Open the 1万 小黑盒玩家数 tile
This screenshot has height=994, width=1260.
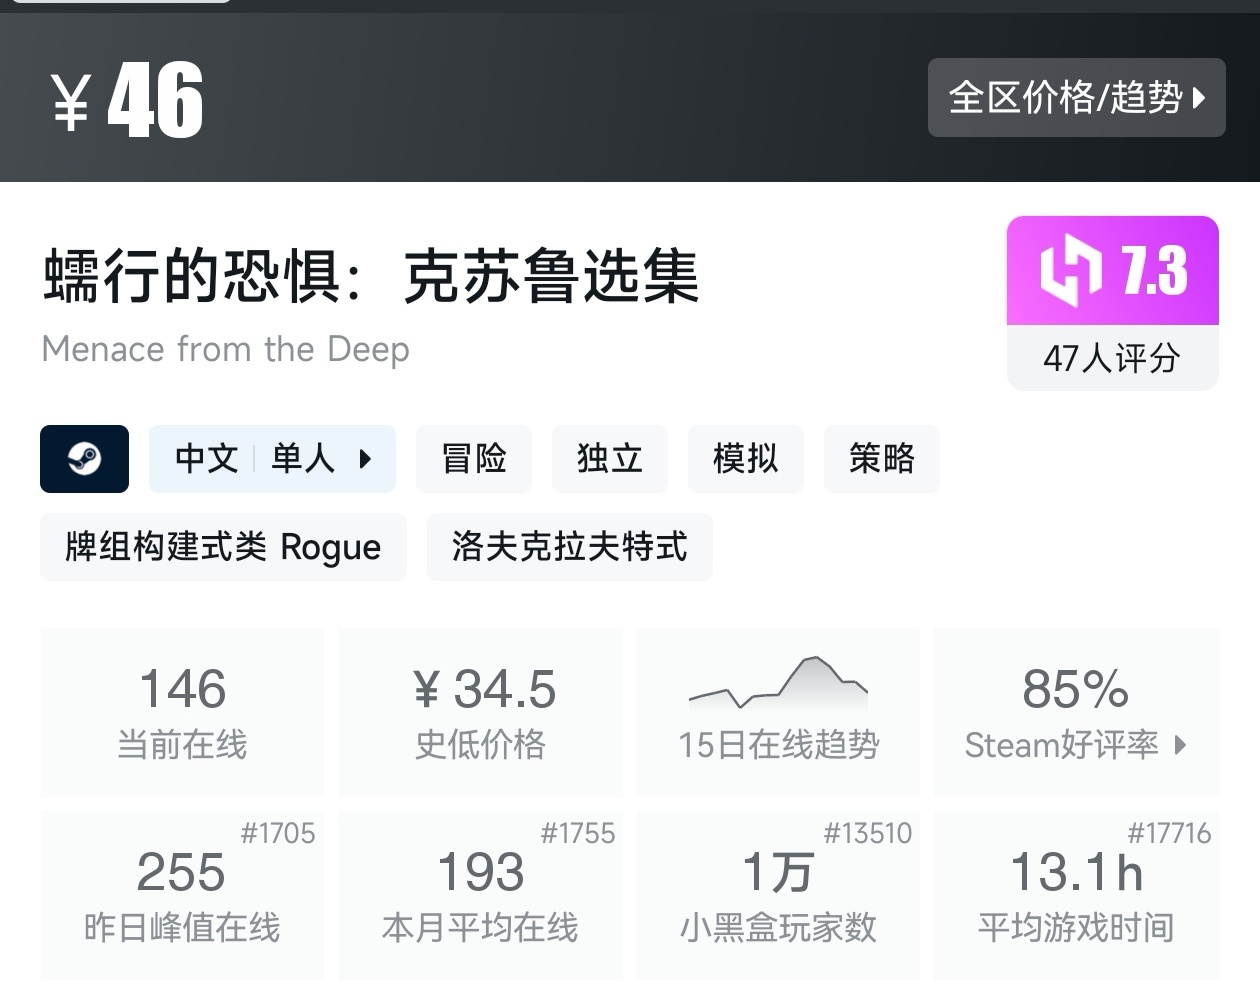click(x=778, y=895)
